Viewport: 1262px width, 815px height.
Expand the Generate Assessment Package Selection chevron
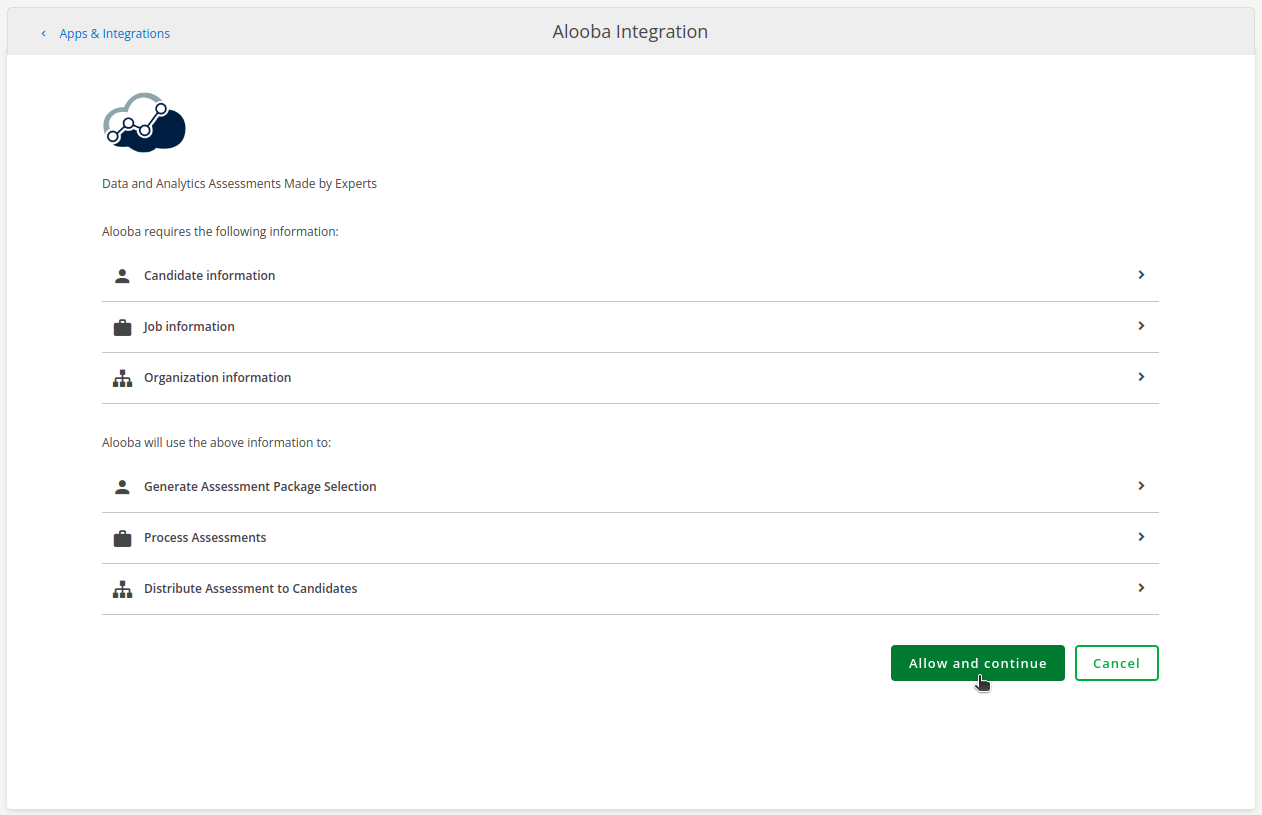click(x=1141, y=486)
